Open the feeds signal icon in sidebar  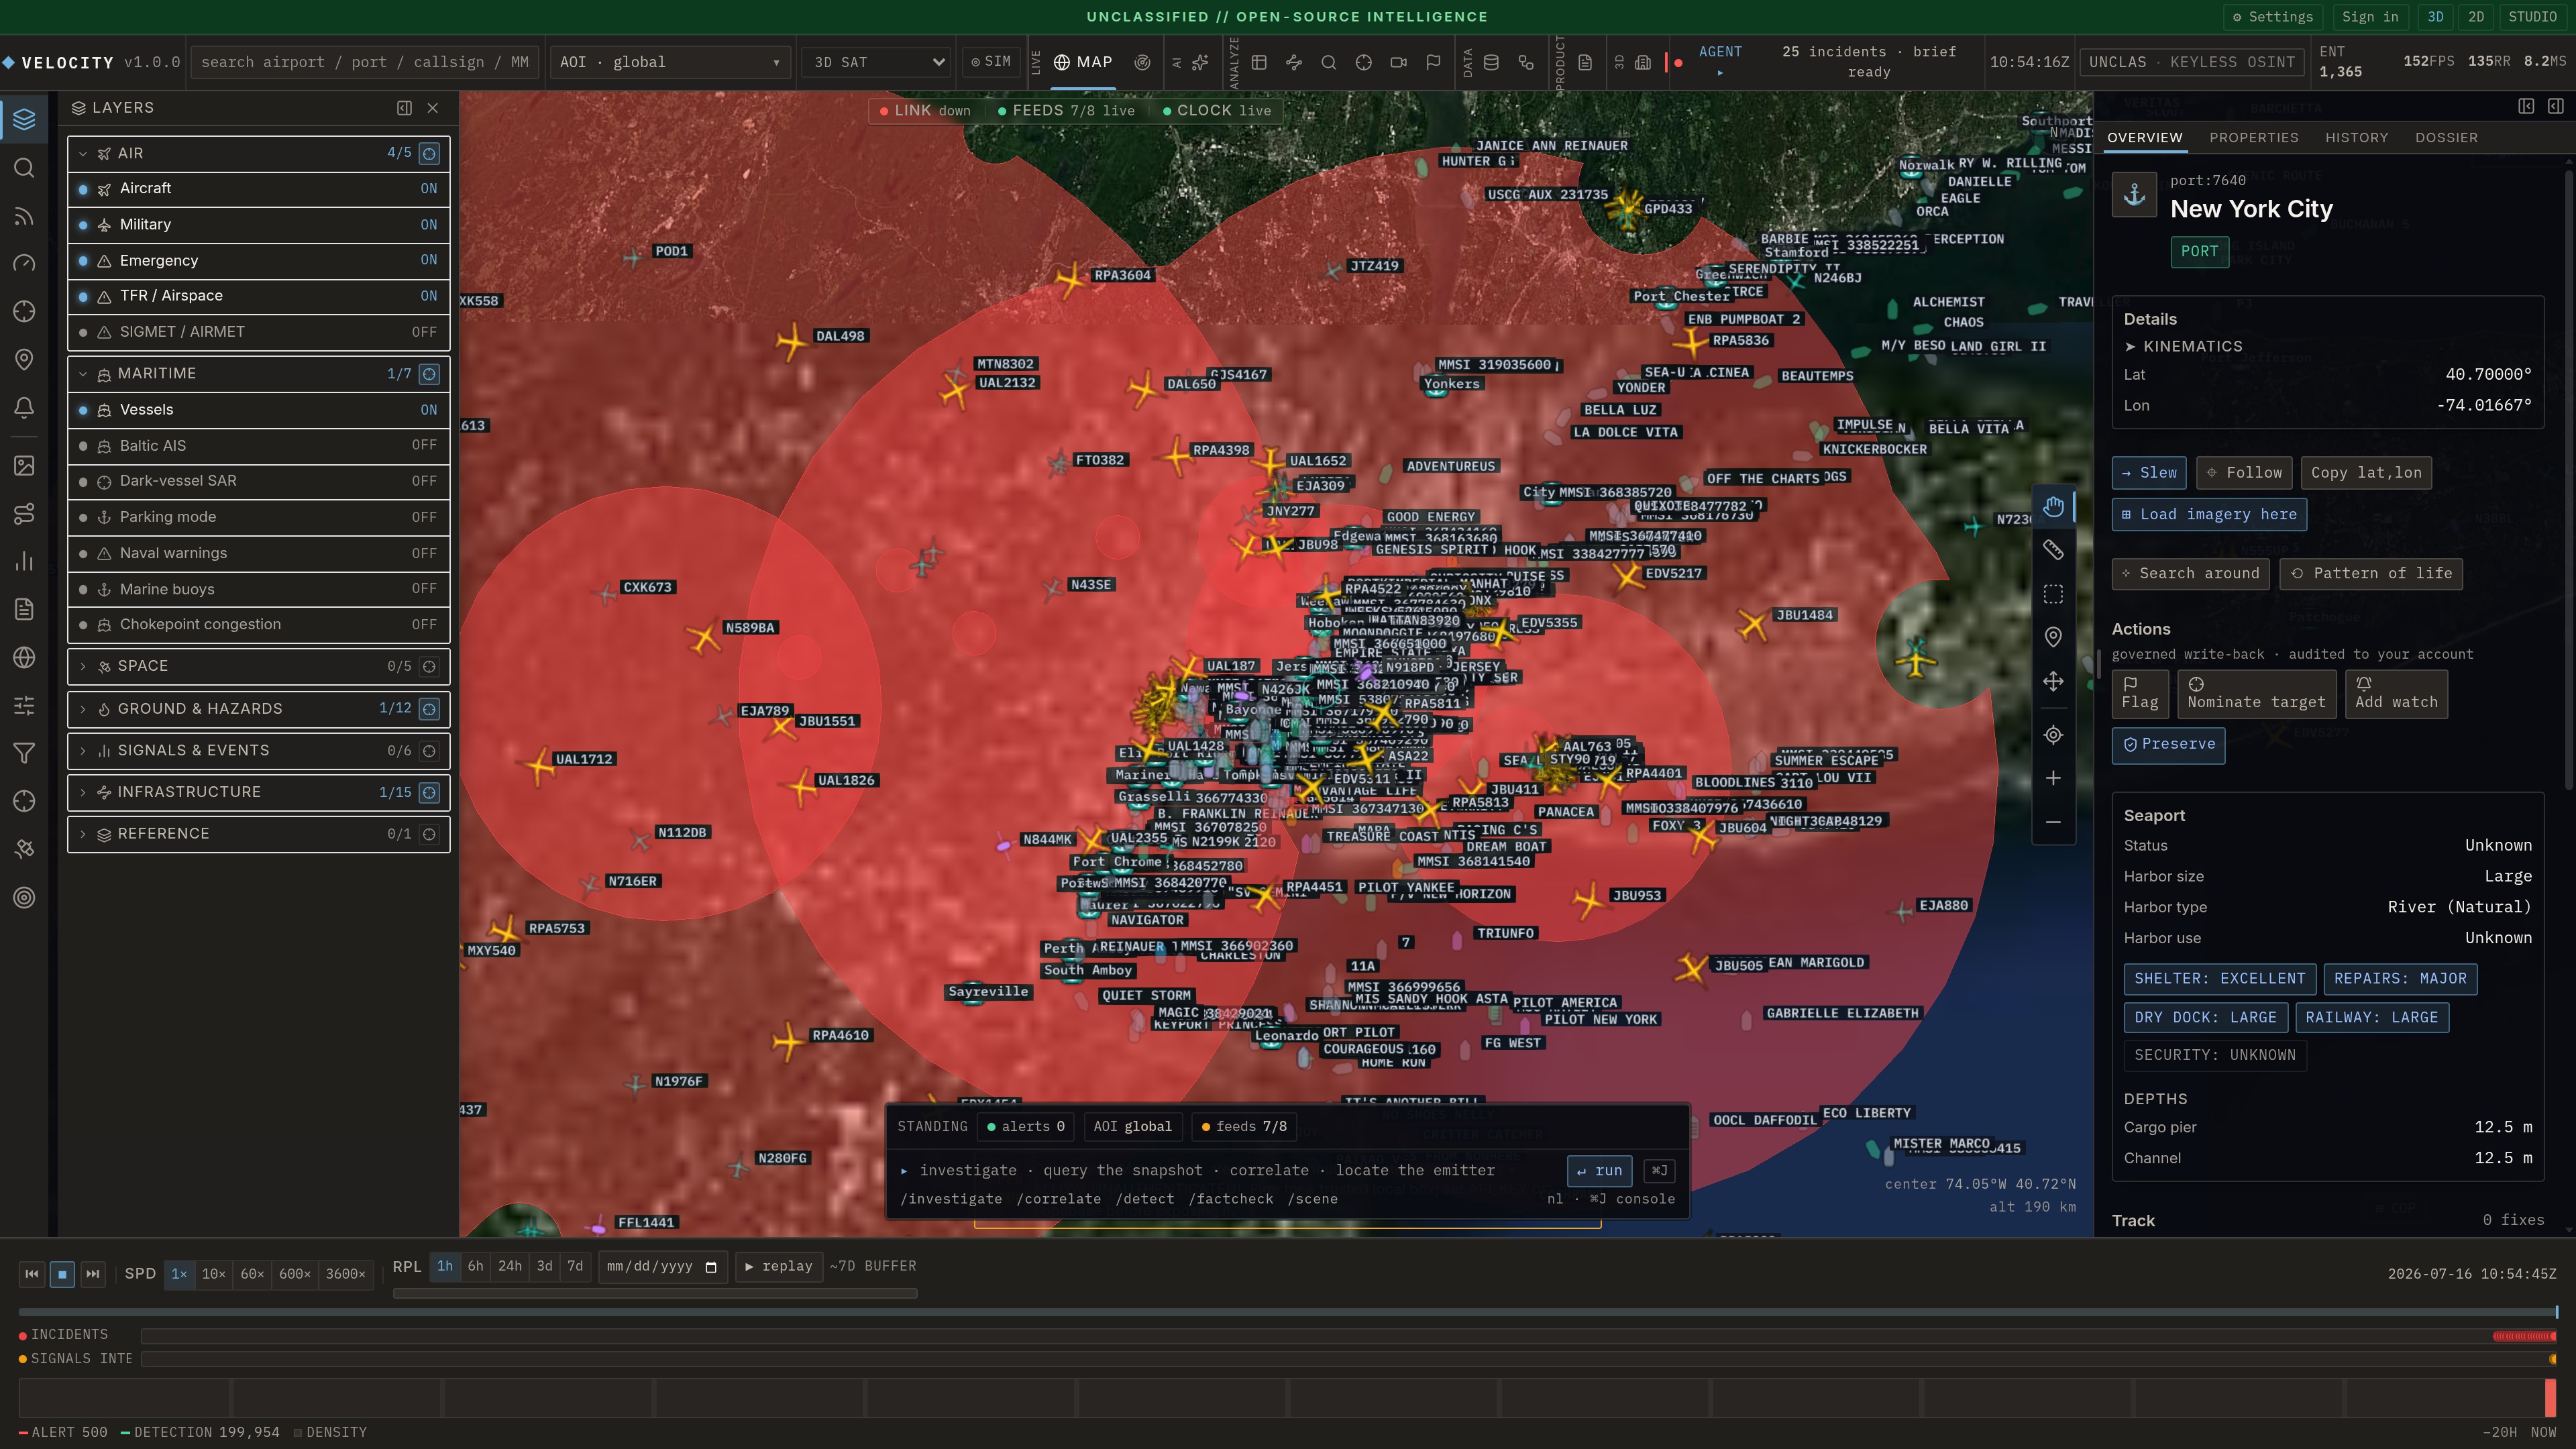[x=24, y=215]
